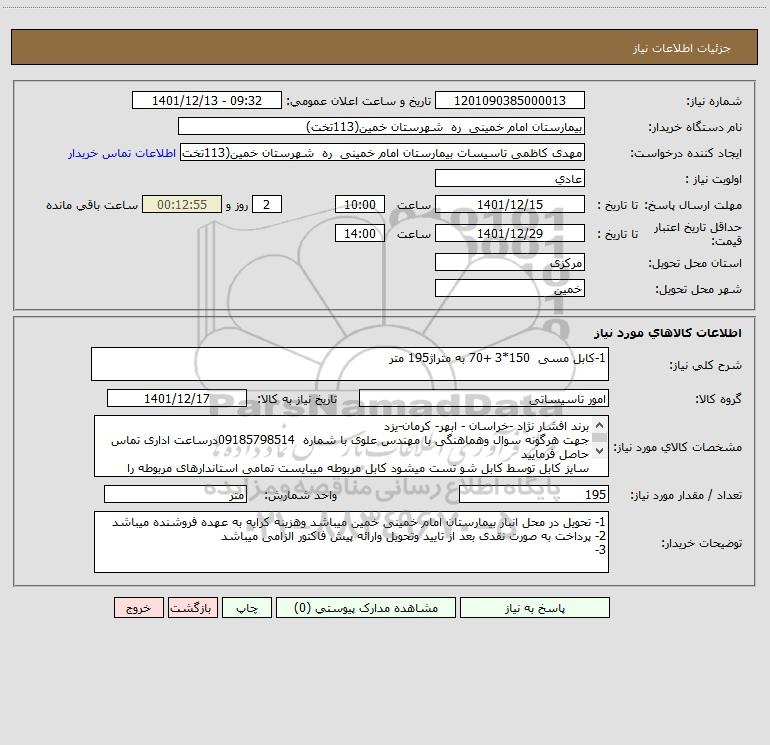Viewport: 770px width, 745px height.
Task: Click delivery city field خمین
Action: (510, 288)
